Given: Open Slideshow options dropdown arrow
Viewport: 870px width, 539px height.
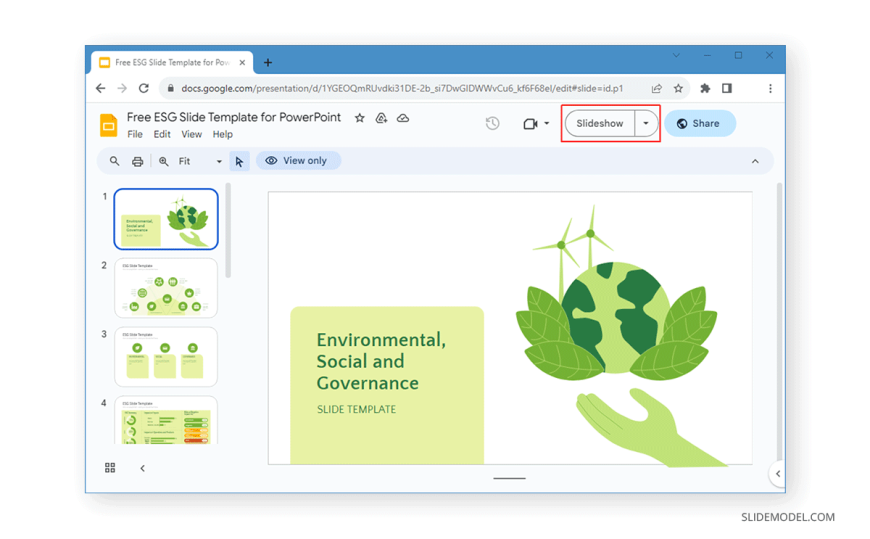Looking at the screenshot, I should click(x=646, y=123).
